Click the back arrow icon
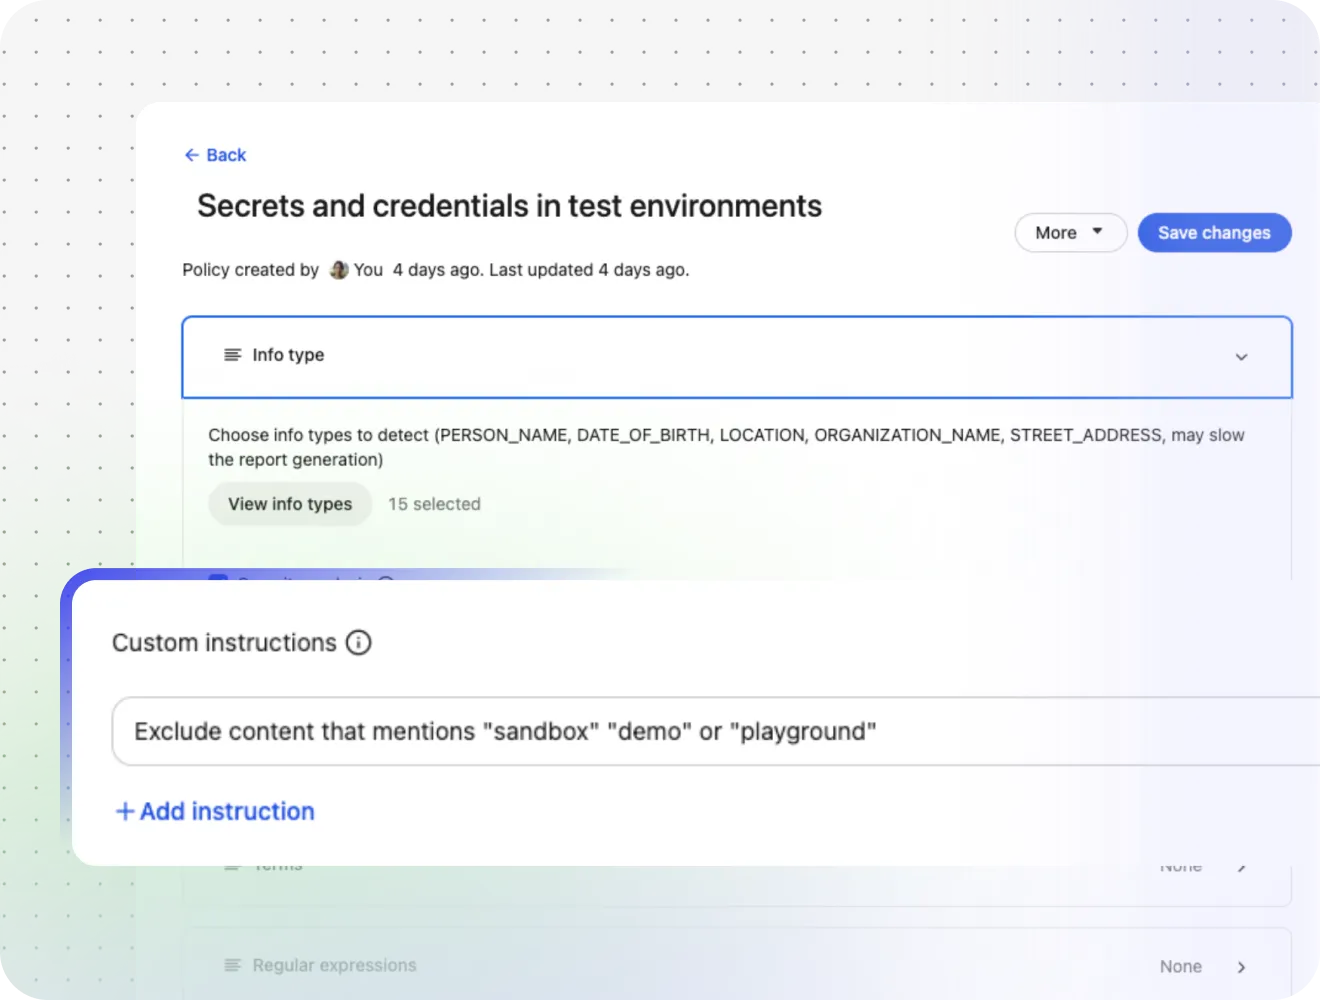 tap(192, 155)
